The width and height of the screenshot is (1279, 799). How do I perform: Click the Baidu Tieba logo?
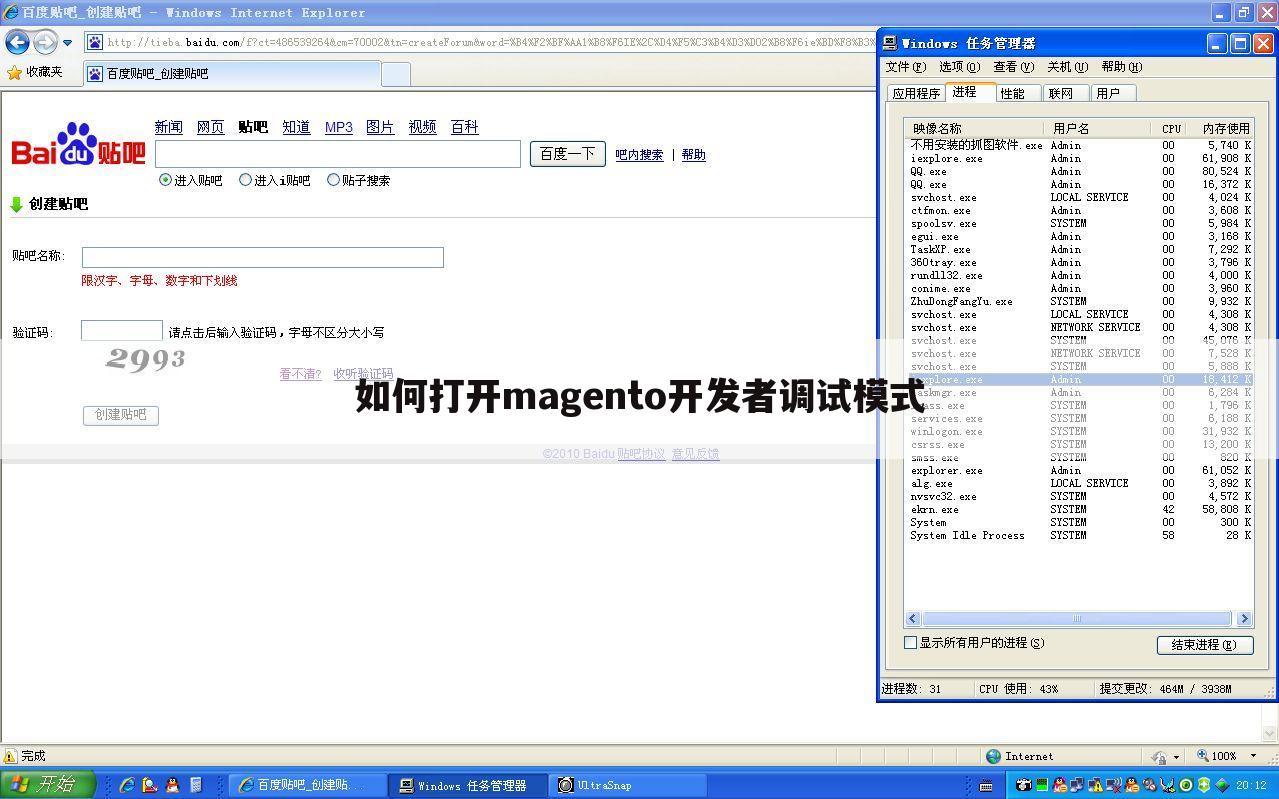[x=78, y=146]
